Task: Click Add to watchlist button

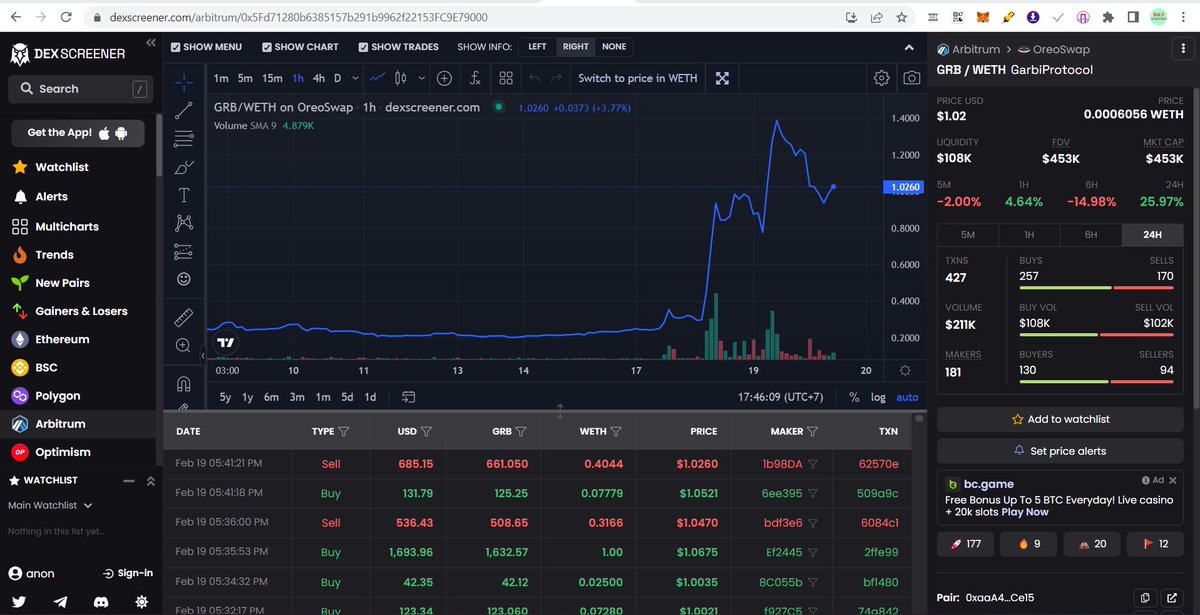Action: pyautogui.click(x=1060, y=420)
